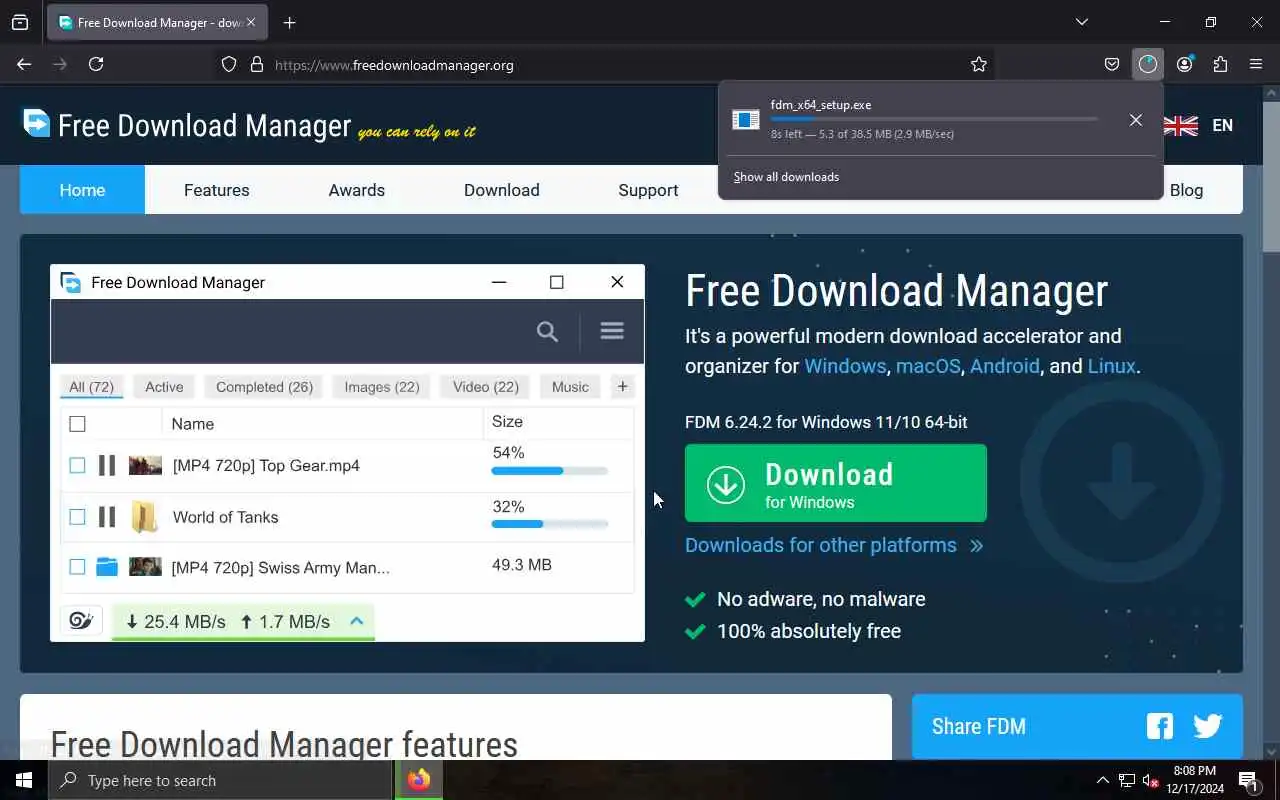Select the Completed (26) filter tab
The image size is (1280, 800).
(x=265, y=387)
